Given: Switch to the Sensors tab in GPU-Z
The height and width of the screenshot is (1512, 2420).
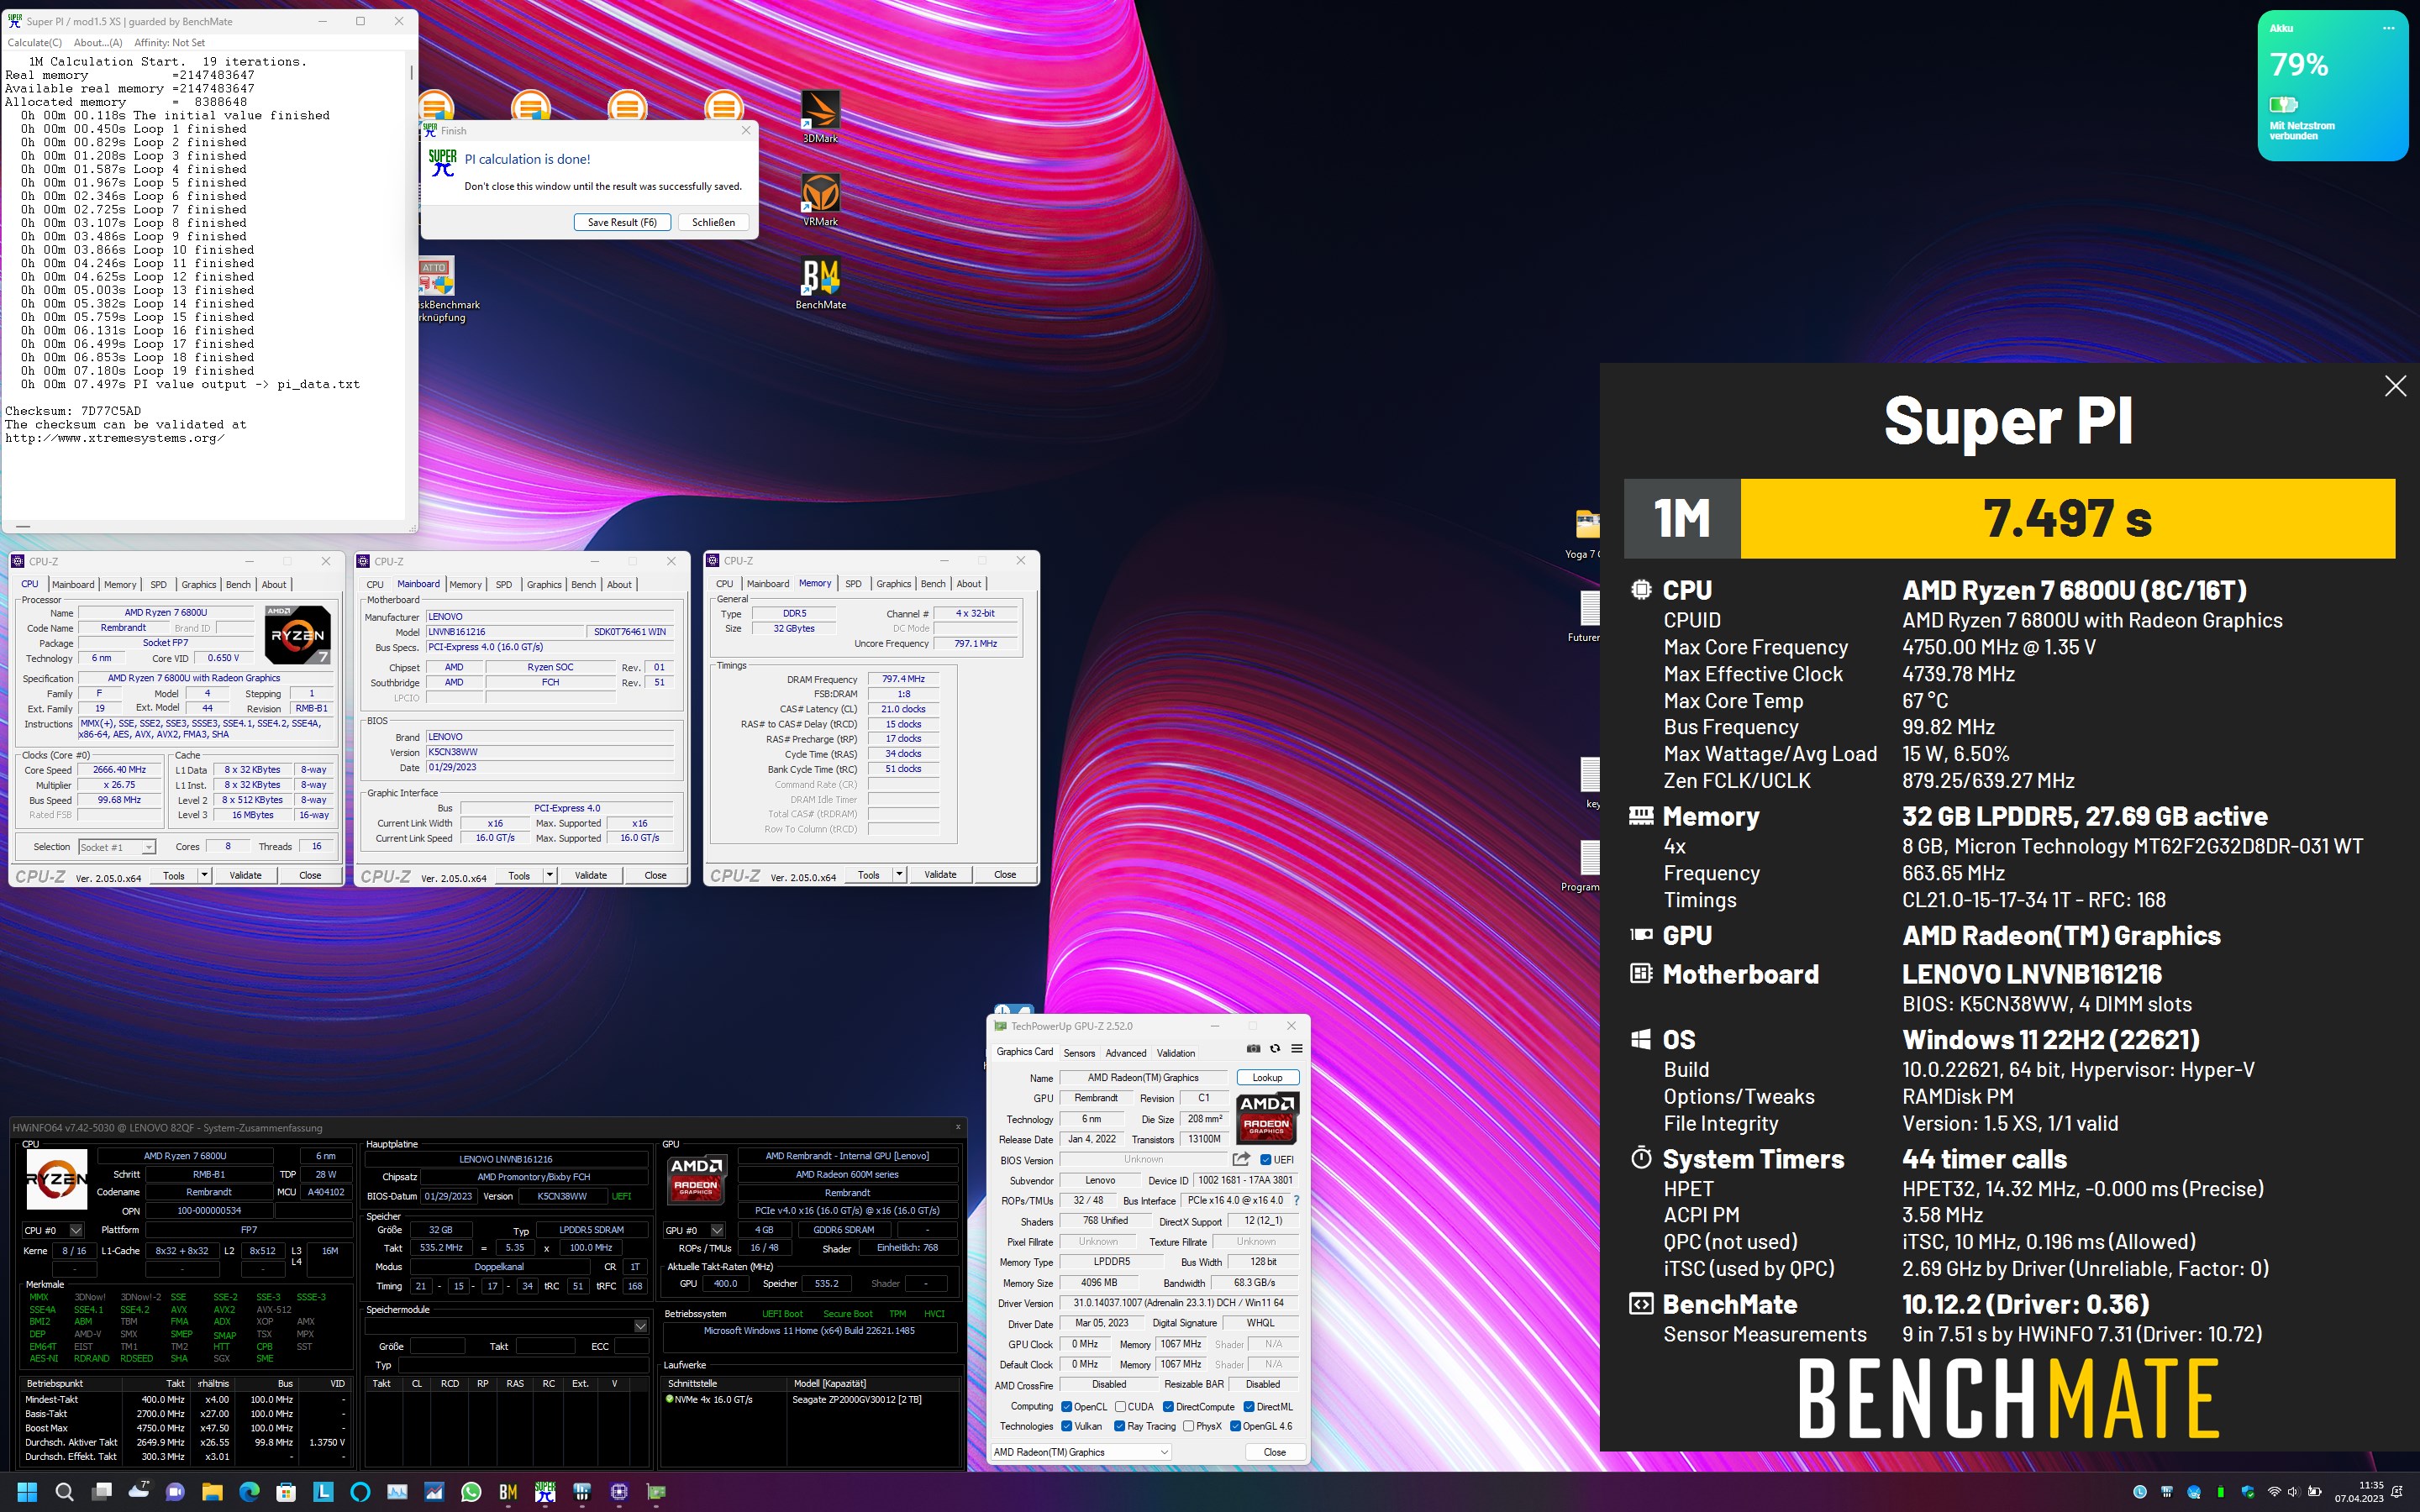Looking at the screenshot, I should (x=1079, y=1053).
